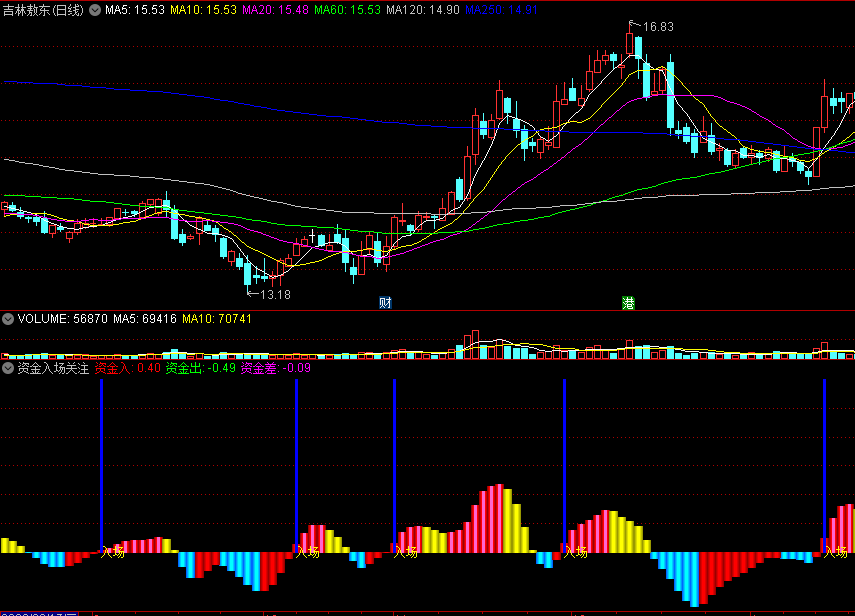The height and width of the screenshot is (616, 855).
Task: Click the 13.18 low price label
Action: tap(275, 295)
